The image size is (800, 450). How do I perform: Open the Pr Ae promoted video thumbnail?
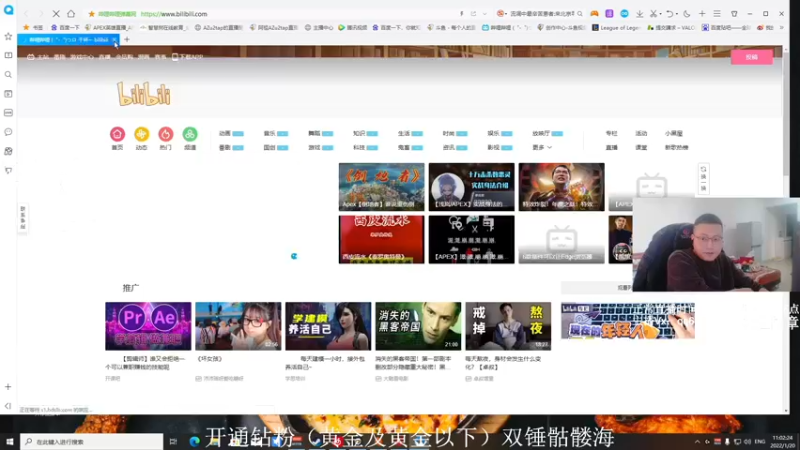(148, 326)
